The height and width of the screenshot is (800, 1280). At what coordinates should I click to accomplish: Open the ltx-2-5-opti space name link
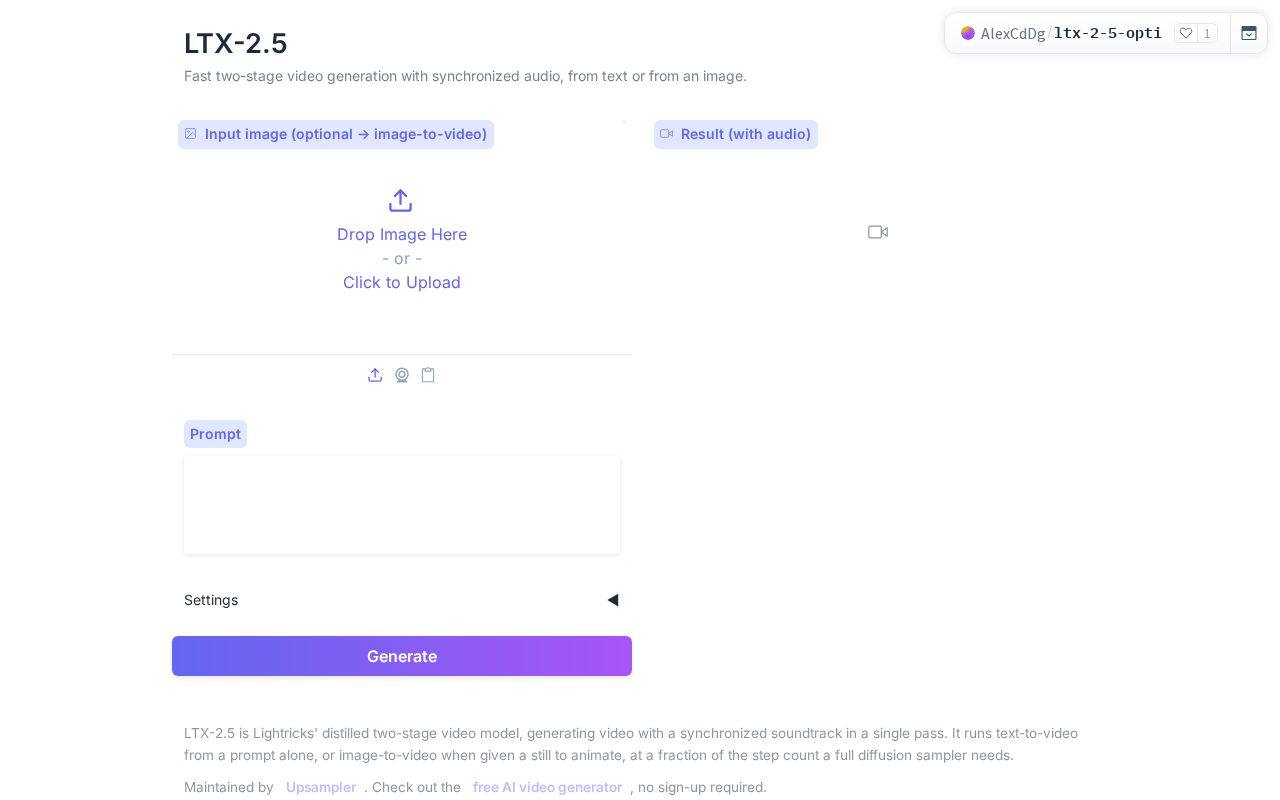[1108, 33]
